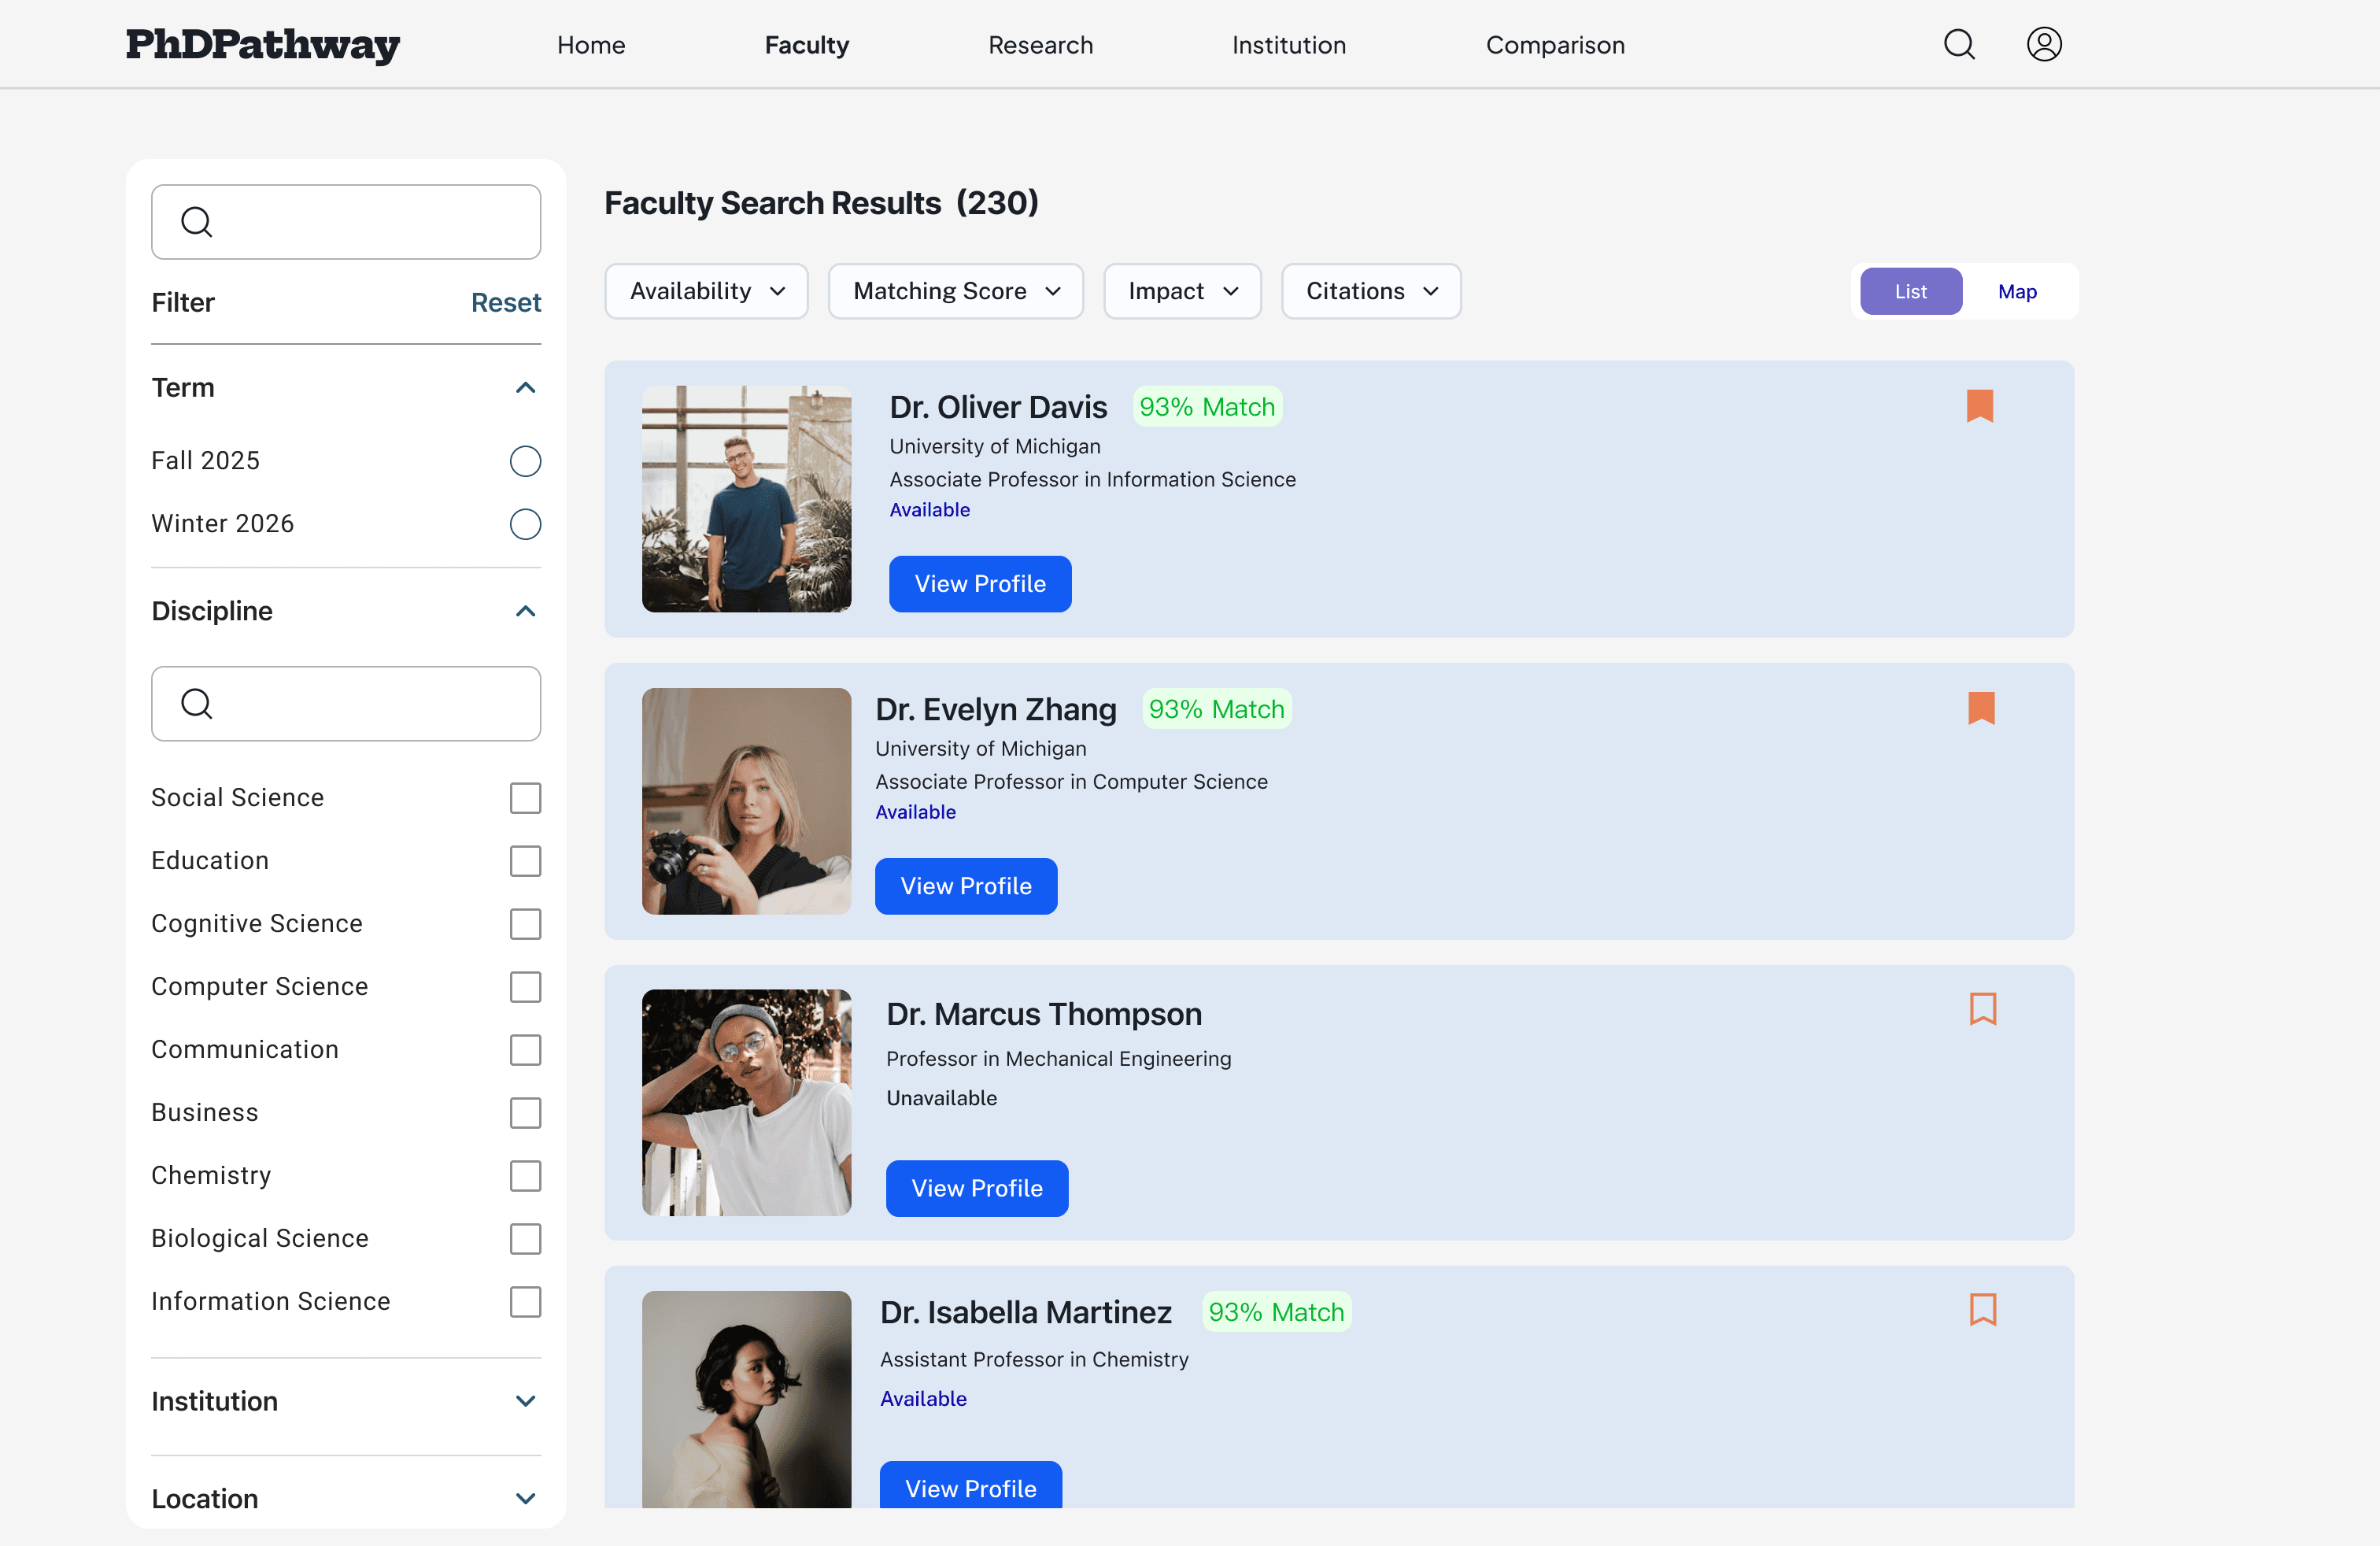Bookmark Dr. Isabella Martinez's profile
This screenshot has width=2380, height=1546.
pos(1982,1310)
